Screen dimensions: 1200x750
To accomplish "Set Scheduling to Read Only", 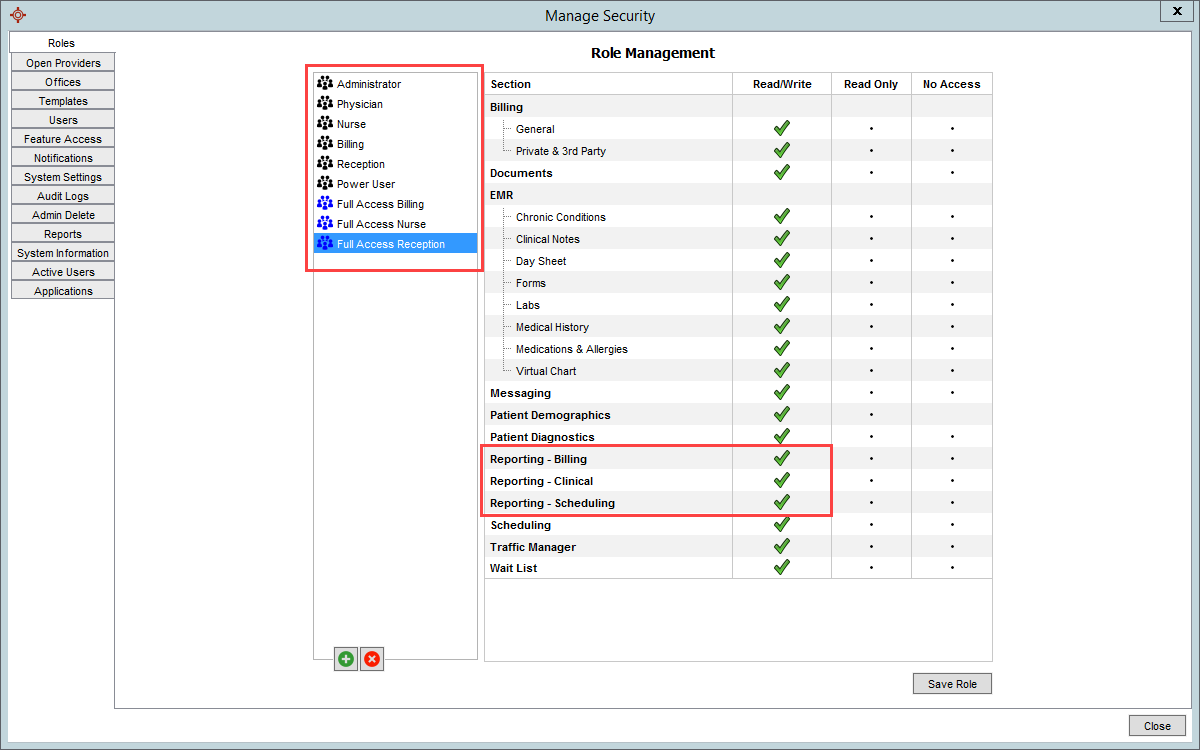I will coord(870,525).
